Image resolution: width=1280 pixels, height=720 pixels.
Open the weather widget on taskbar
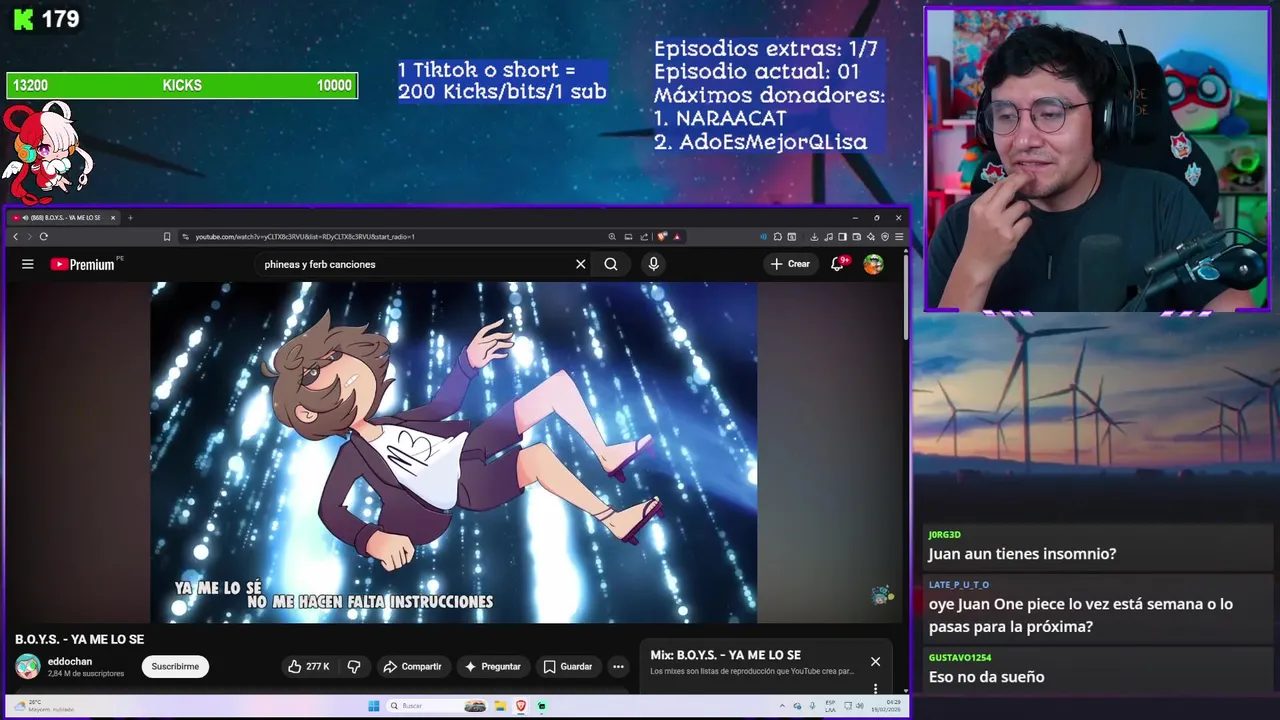(45, 706)
